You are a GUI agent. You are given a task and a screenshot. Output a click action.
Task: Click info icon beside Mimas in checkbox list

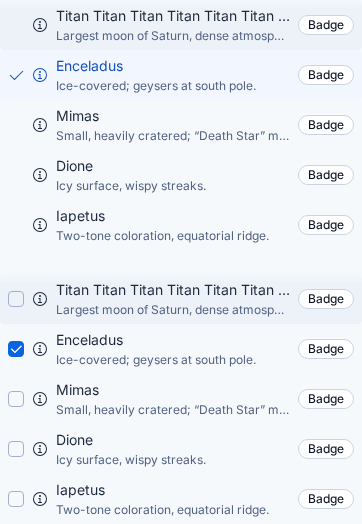click(40, 399)
